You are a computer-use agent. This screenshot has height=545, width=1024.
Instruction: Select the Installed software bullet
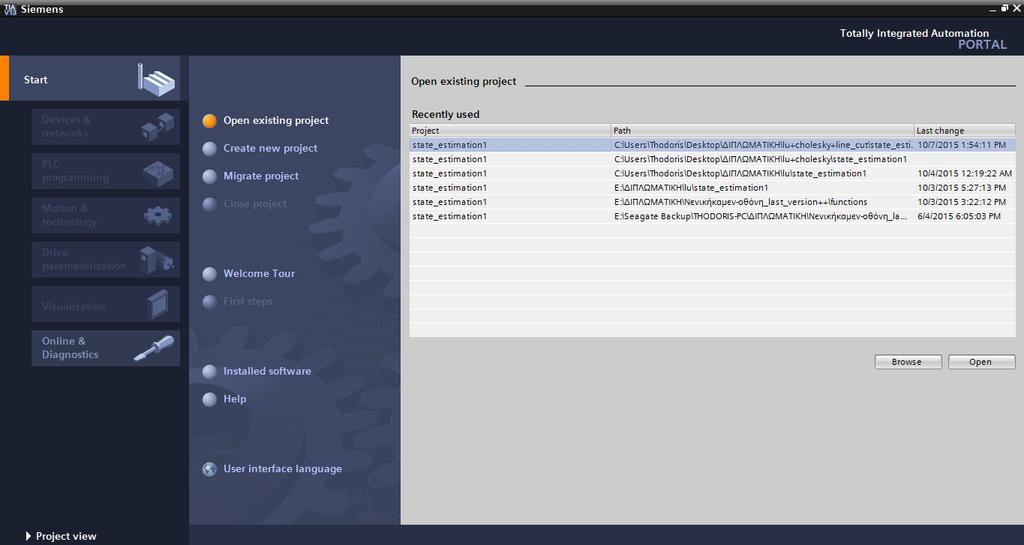tap(210, 371)
